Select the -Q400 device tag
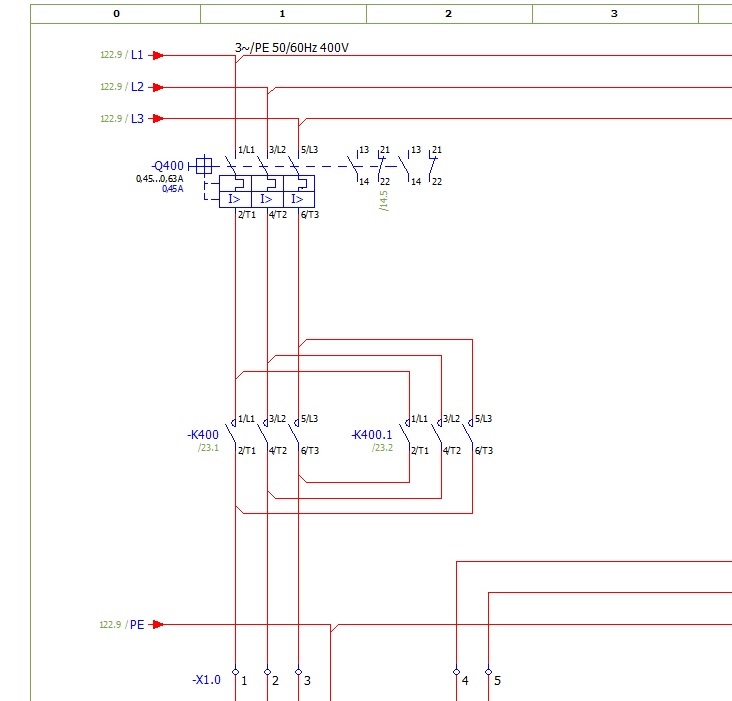 coord(168,166)
